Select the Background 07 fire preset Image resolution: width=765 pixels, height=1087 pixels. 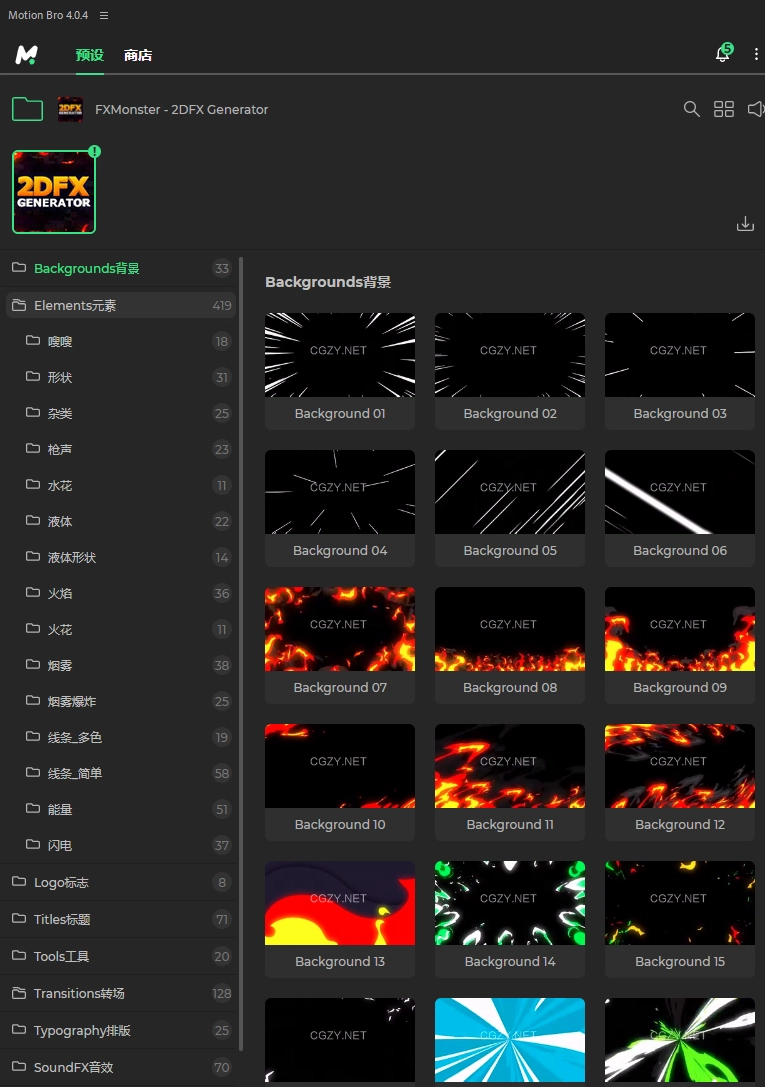point(340,645)
